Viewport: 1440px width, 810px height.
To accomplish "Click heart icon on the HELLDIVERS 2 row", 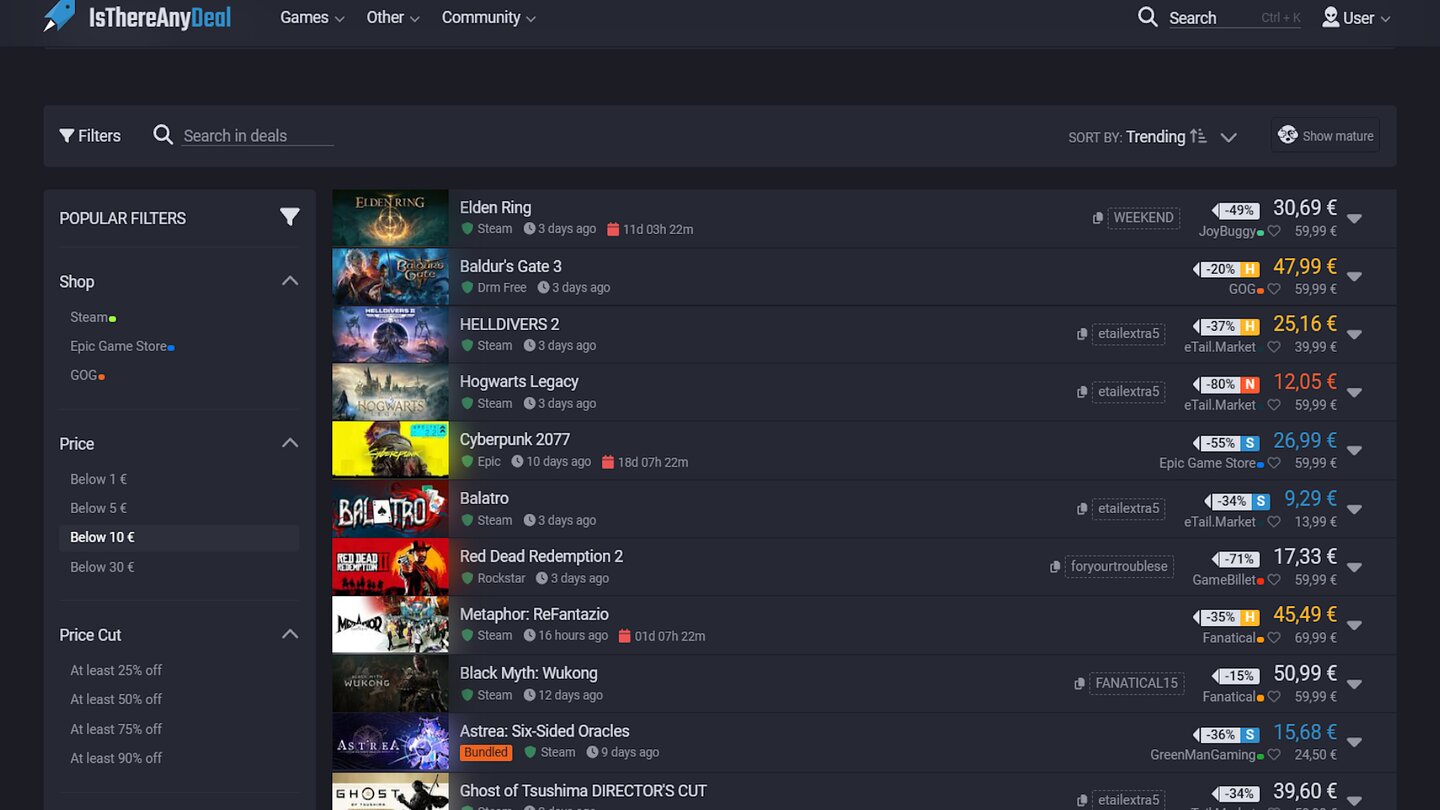I will click(1274, 347).
